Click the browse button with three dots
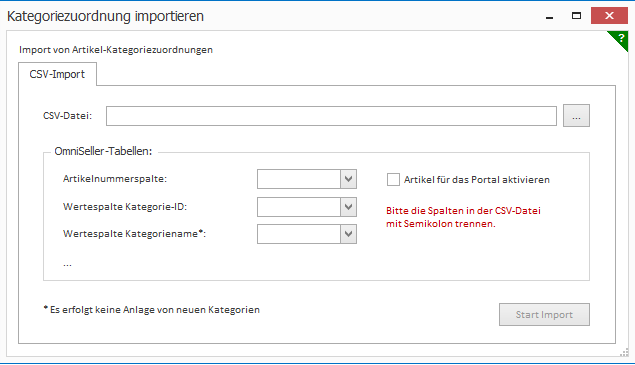Screen dimensions: 635x365 coord(576,116)
